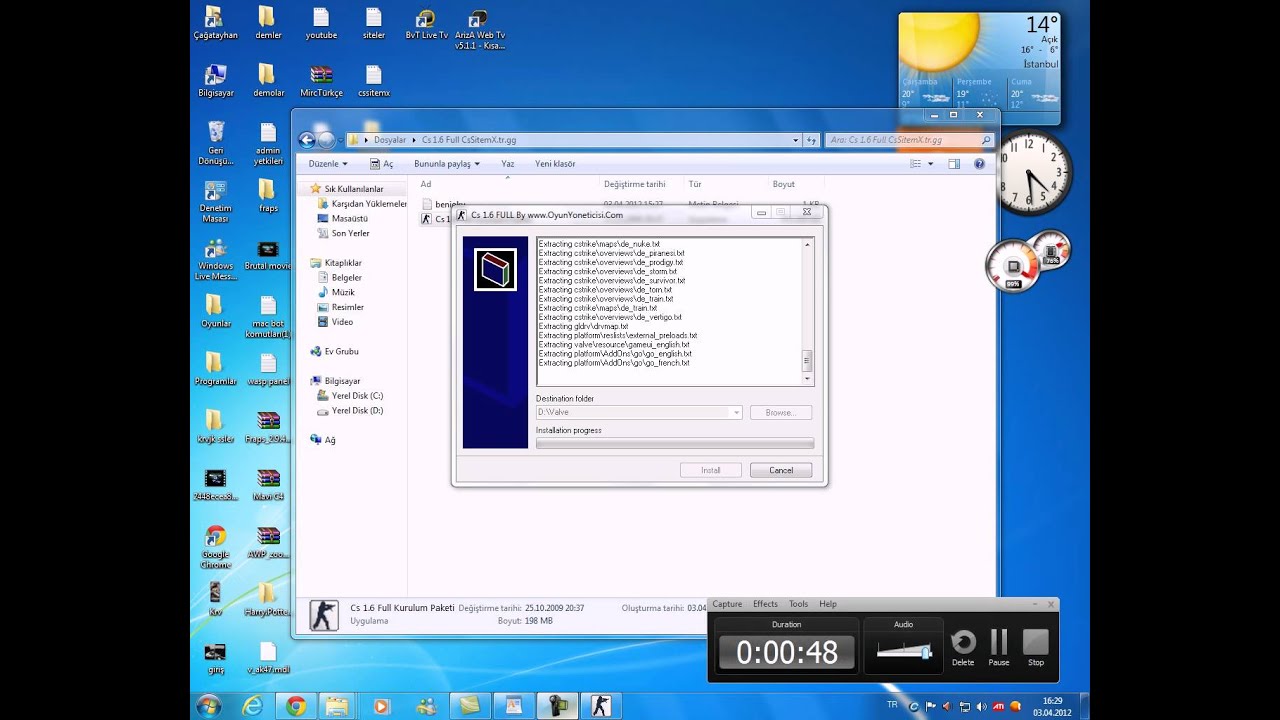Viewport: 1280px width, 720px height.
Task: Click Cancel button in installer dialog
Action: (x=781, y=470)
